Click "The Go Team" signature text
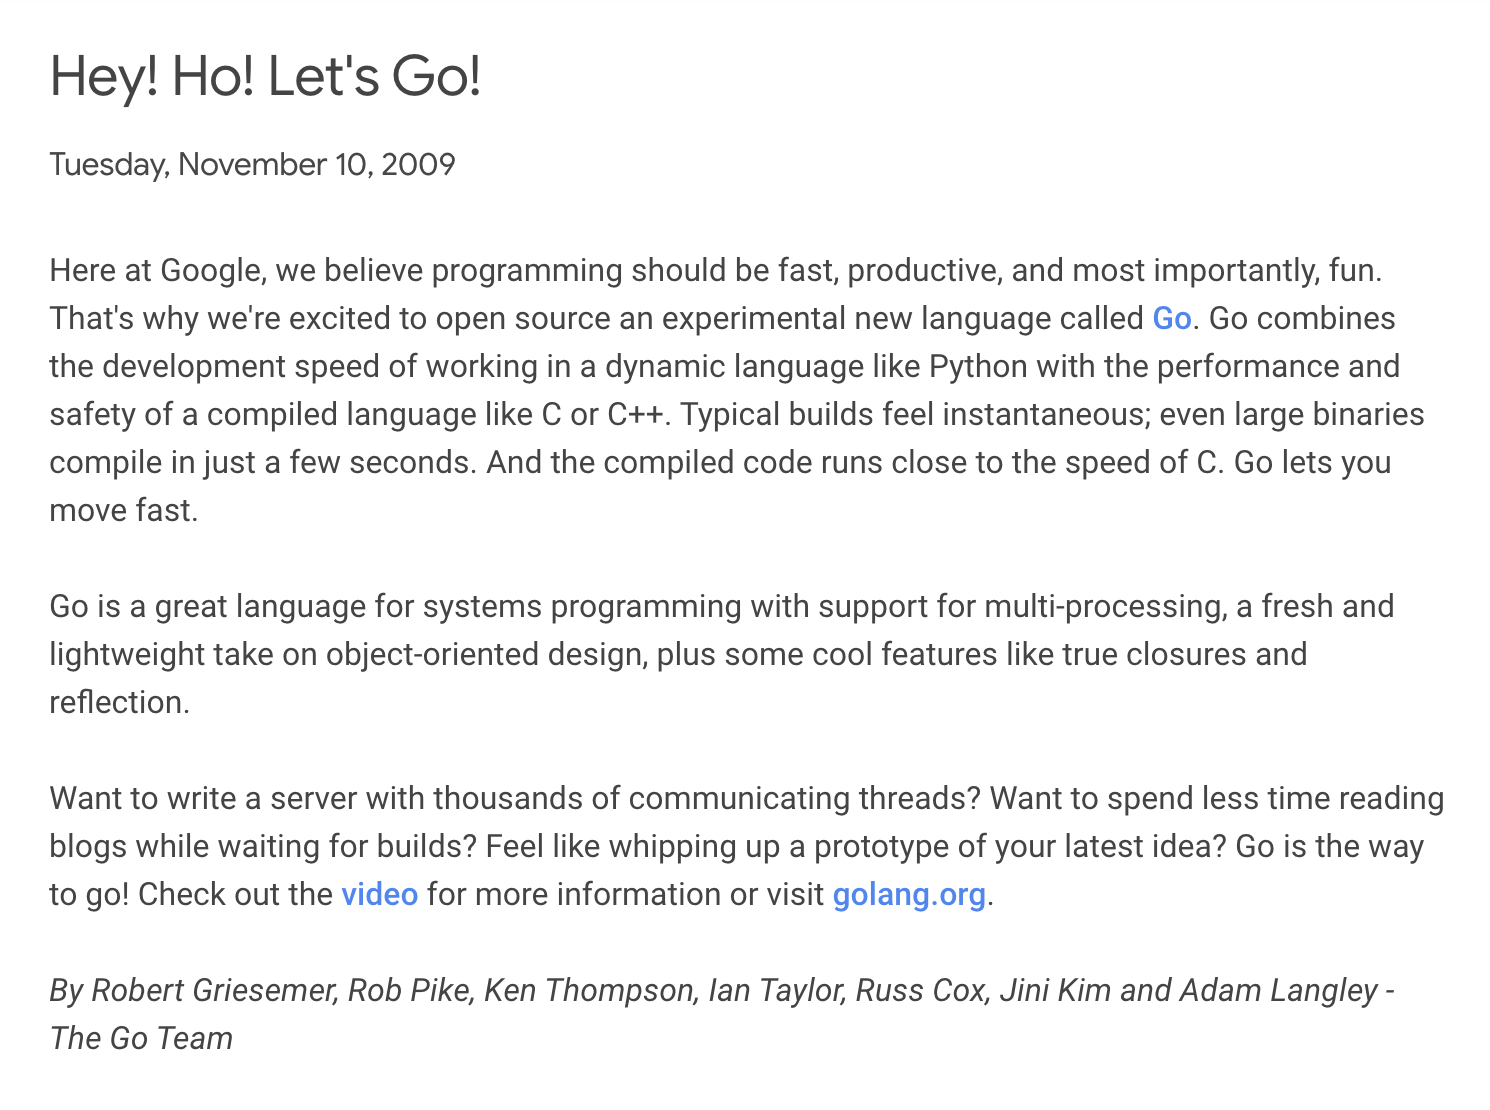This screenshot has height=1110, width=1490. 141,1039
